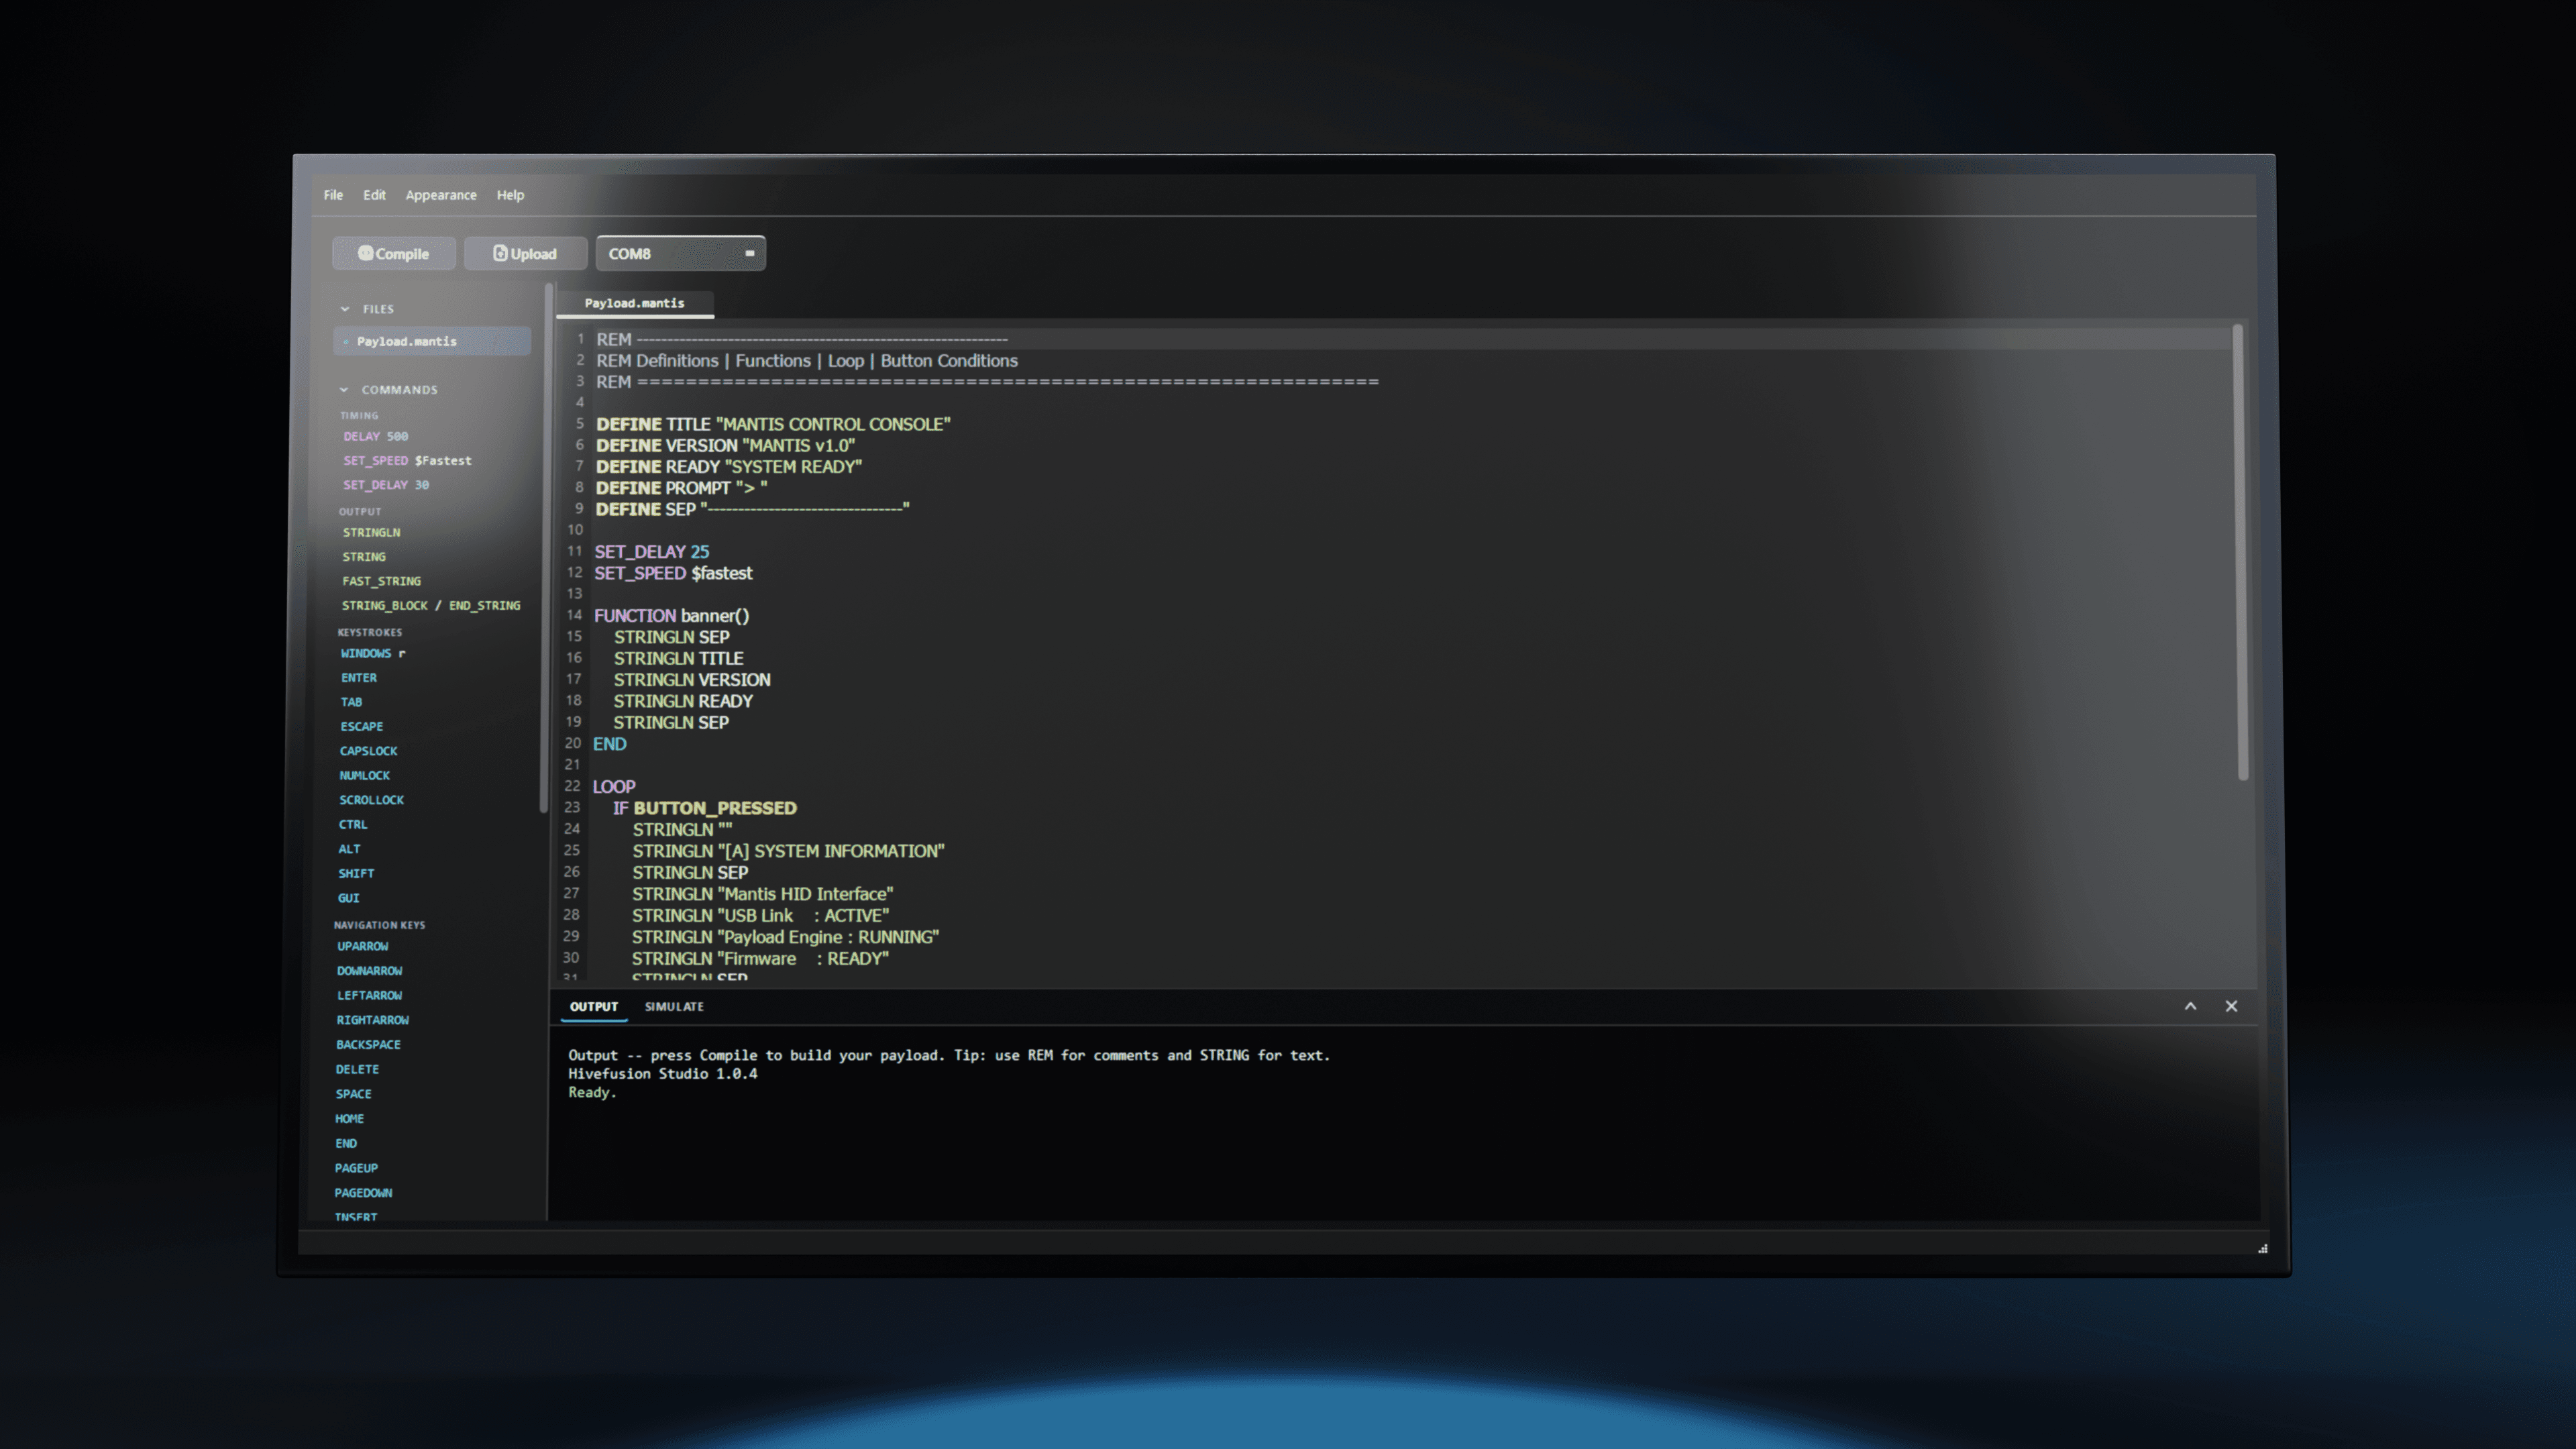The width and height of the screenshot is (2576, 1449).
Task: Insert the END navigation command in sidebar
Action: [346, 1144]
